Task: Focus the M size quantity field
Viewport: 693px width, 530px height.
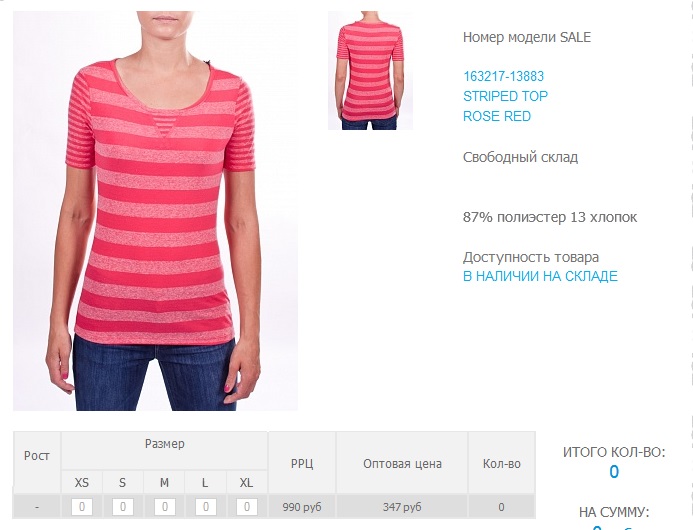Action: [164, 507]
